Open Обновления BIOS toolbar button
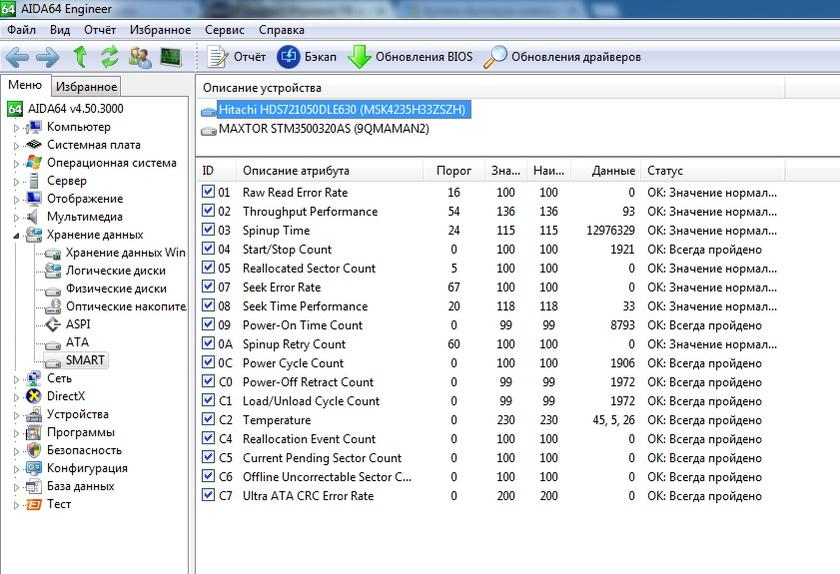840x574 pixels. (410, 57)
